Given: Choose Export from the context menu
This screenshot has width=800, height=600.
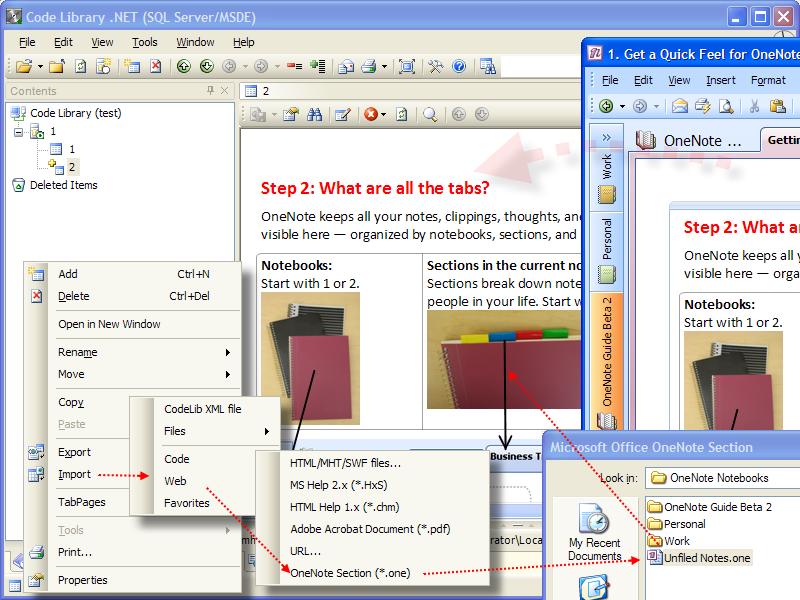Looking at the screenshot, I should [74, 453].
